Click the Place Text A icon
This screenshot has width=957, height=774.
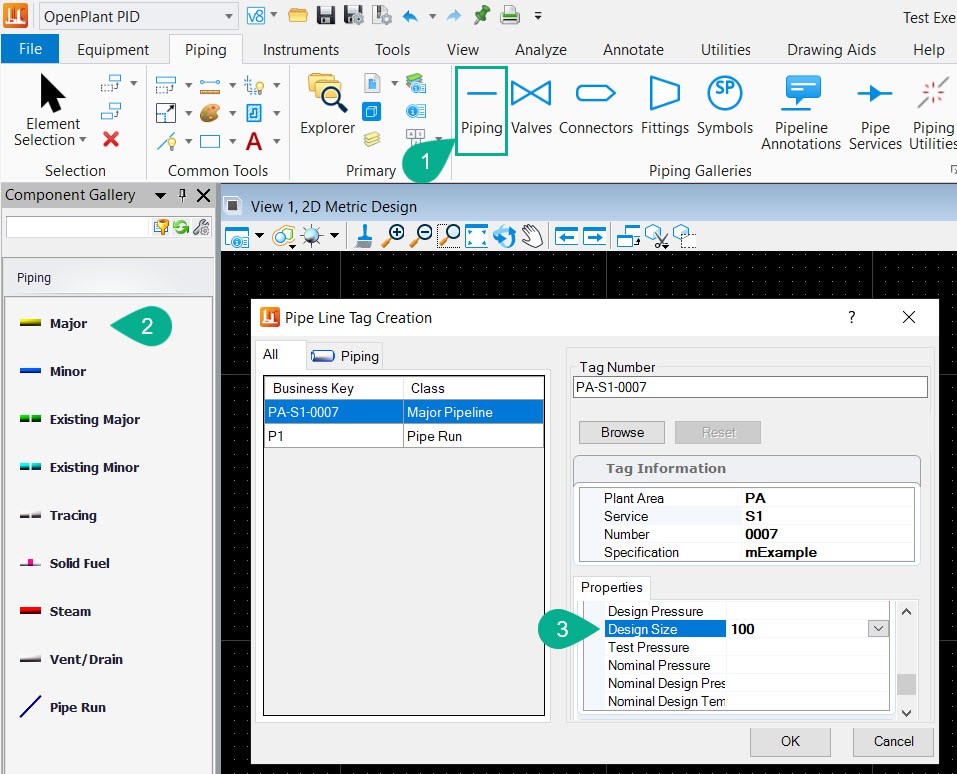(254, 142)
